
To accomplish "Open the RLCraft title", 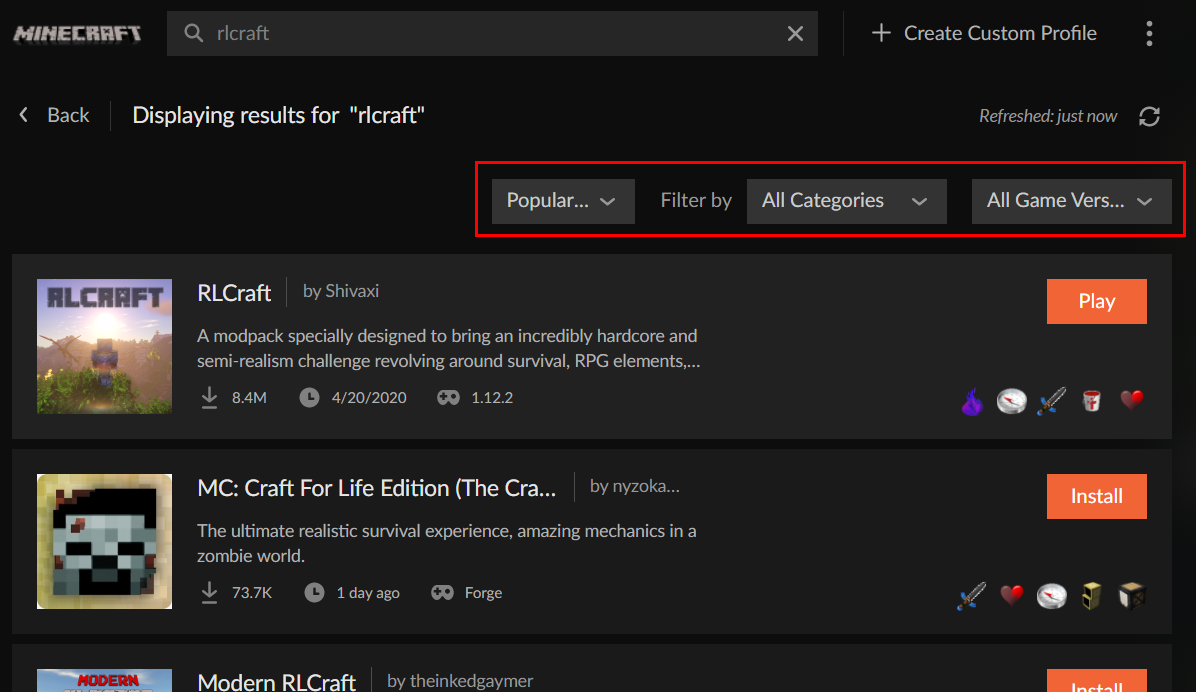I will coord(234,293).
